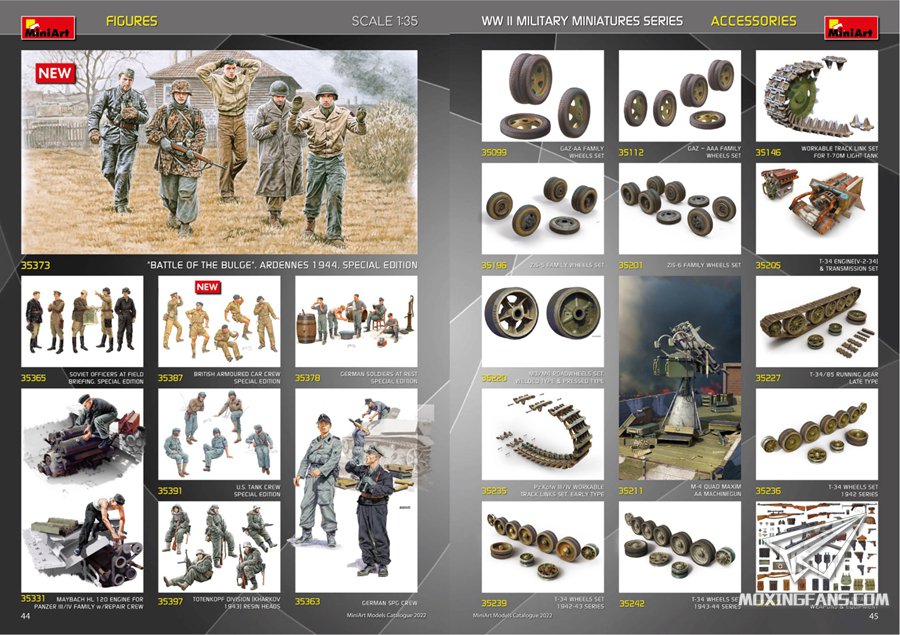Open the T-34/85 Running Gear image
Screen dimensions: 900x635
click(x=817, y=322)
